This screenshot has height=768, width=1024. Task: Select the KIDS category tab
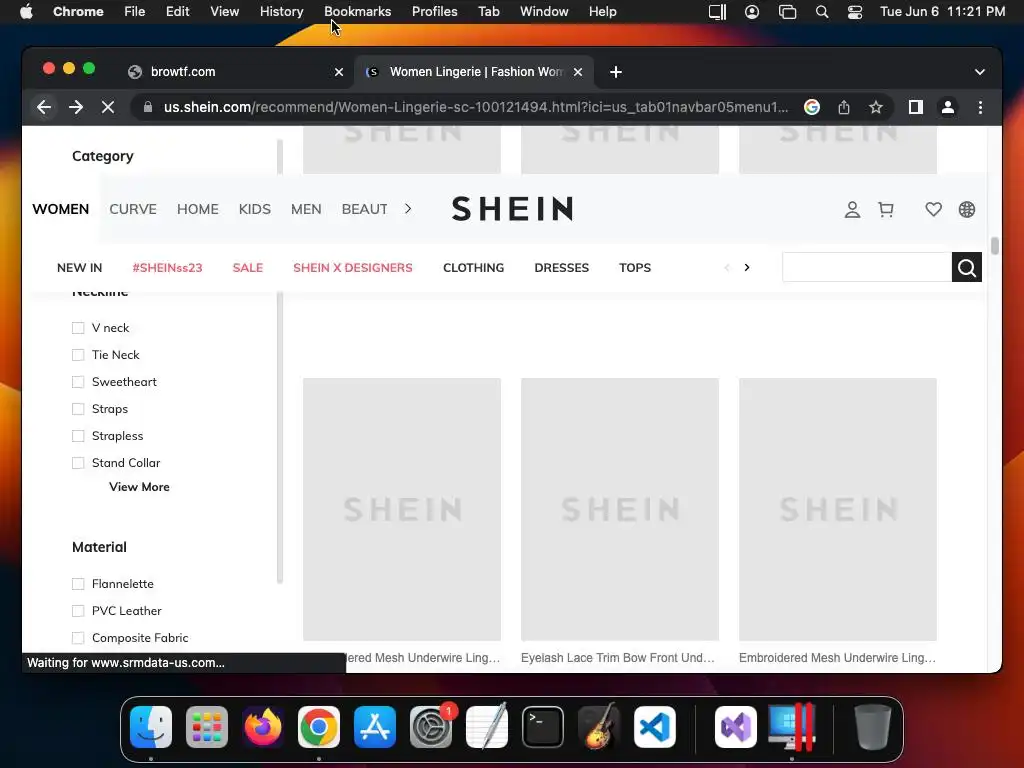(255, 209)
